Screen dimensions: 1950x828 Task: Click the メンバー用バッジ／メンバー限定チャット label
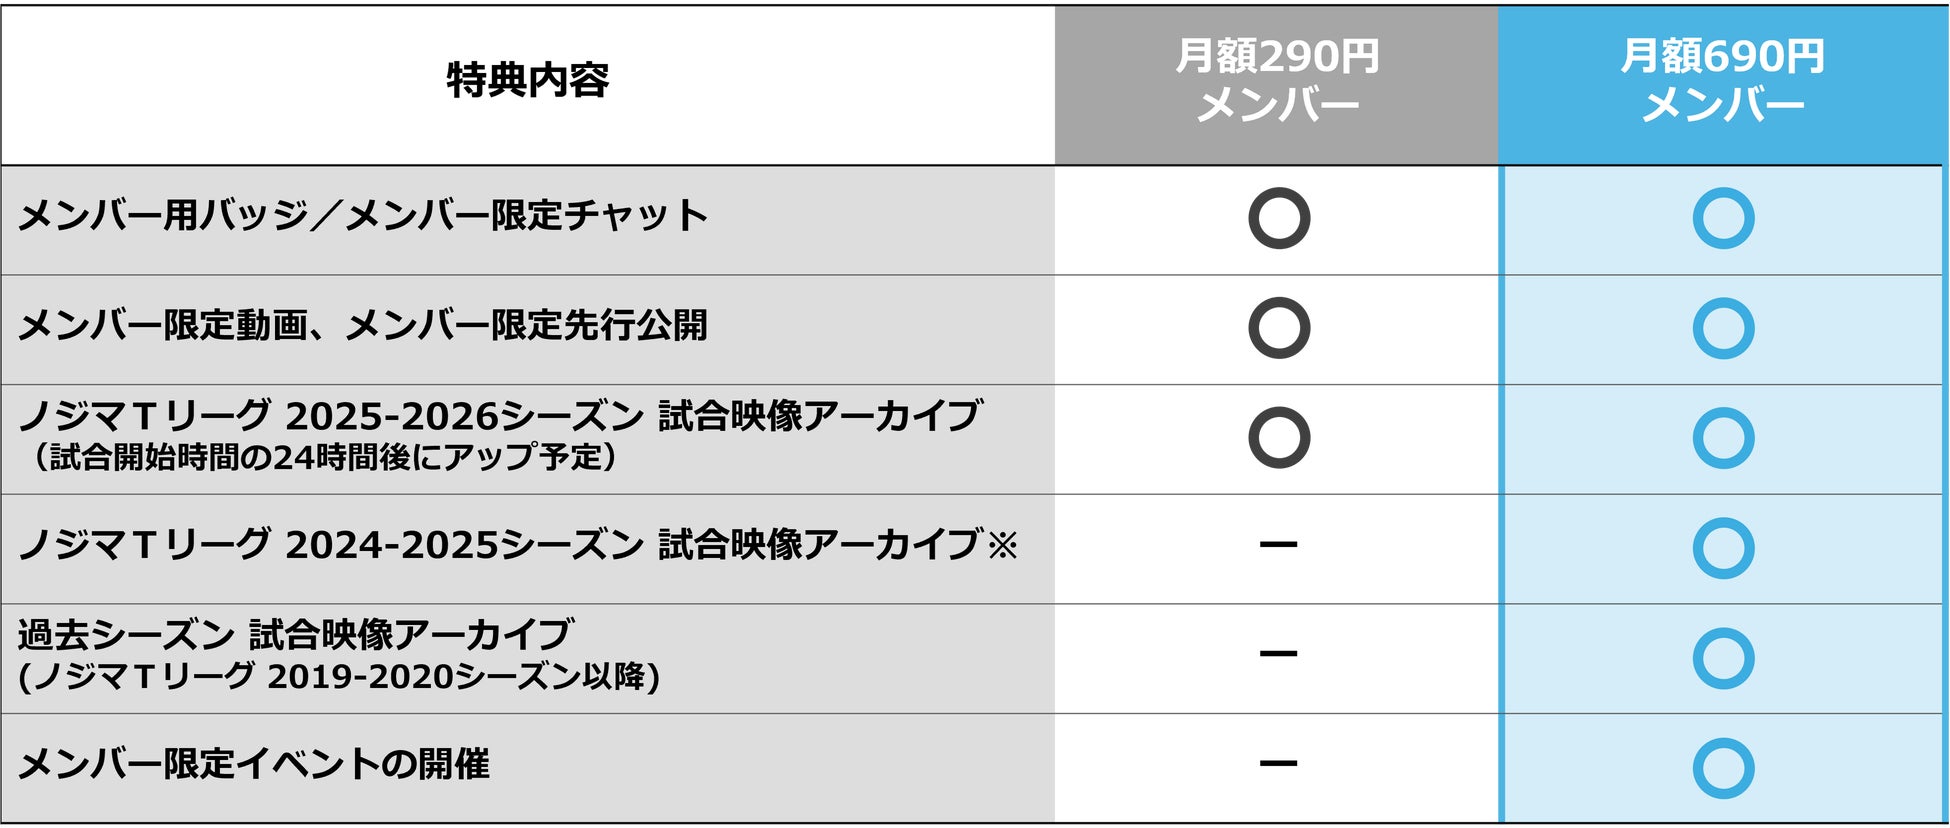(363, 216)
